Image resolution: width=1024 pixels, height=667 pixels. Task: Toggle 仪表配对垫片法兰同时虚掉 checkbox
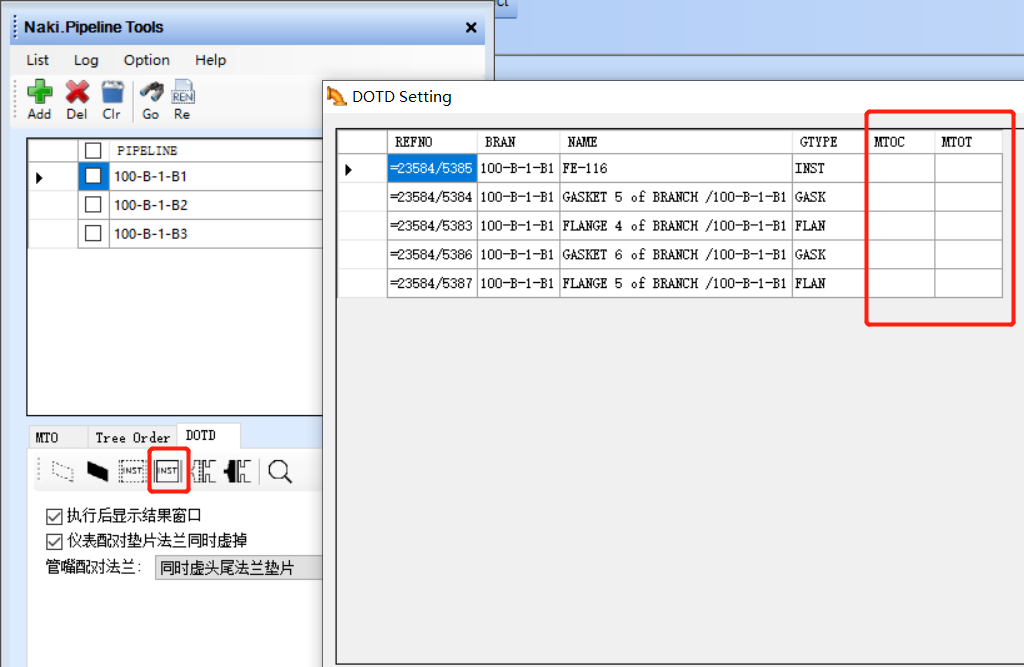(54, 542)
